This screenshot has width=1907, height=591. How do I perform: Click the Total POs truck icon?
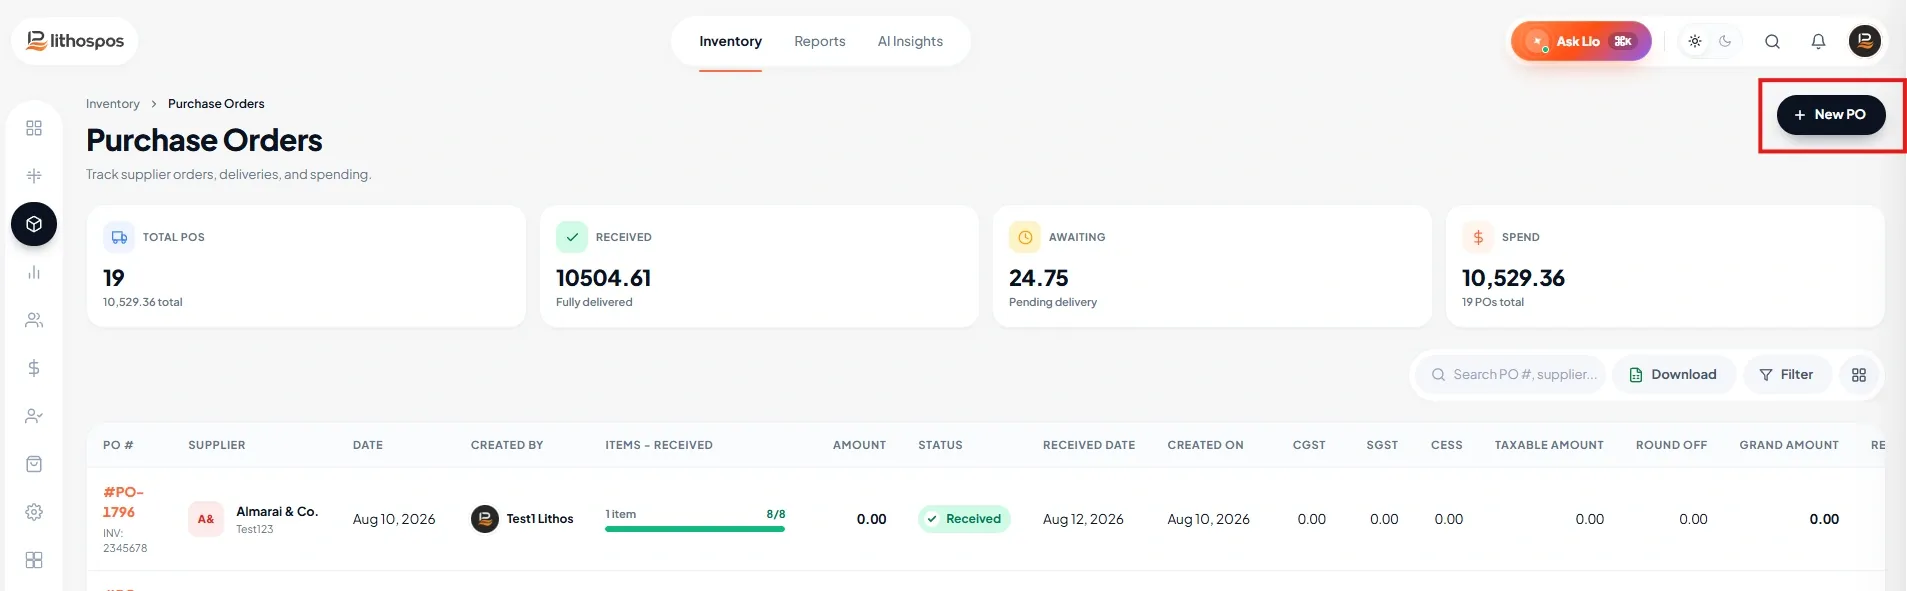pyautogui.click(x=119, y=237)
